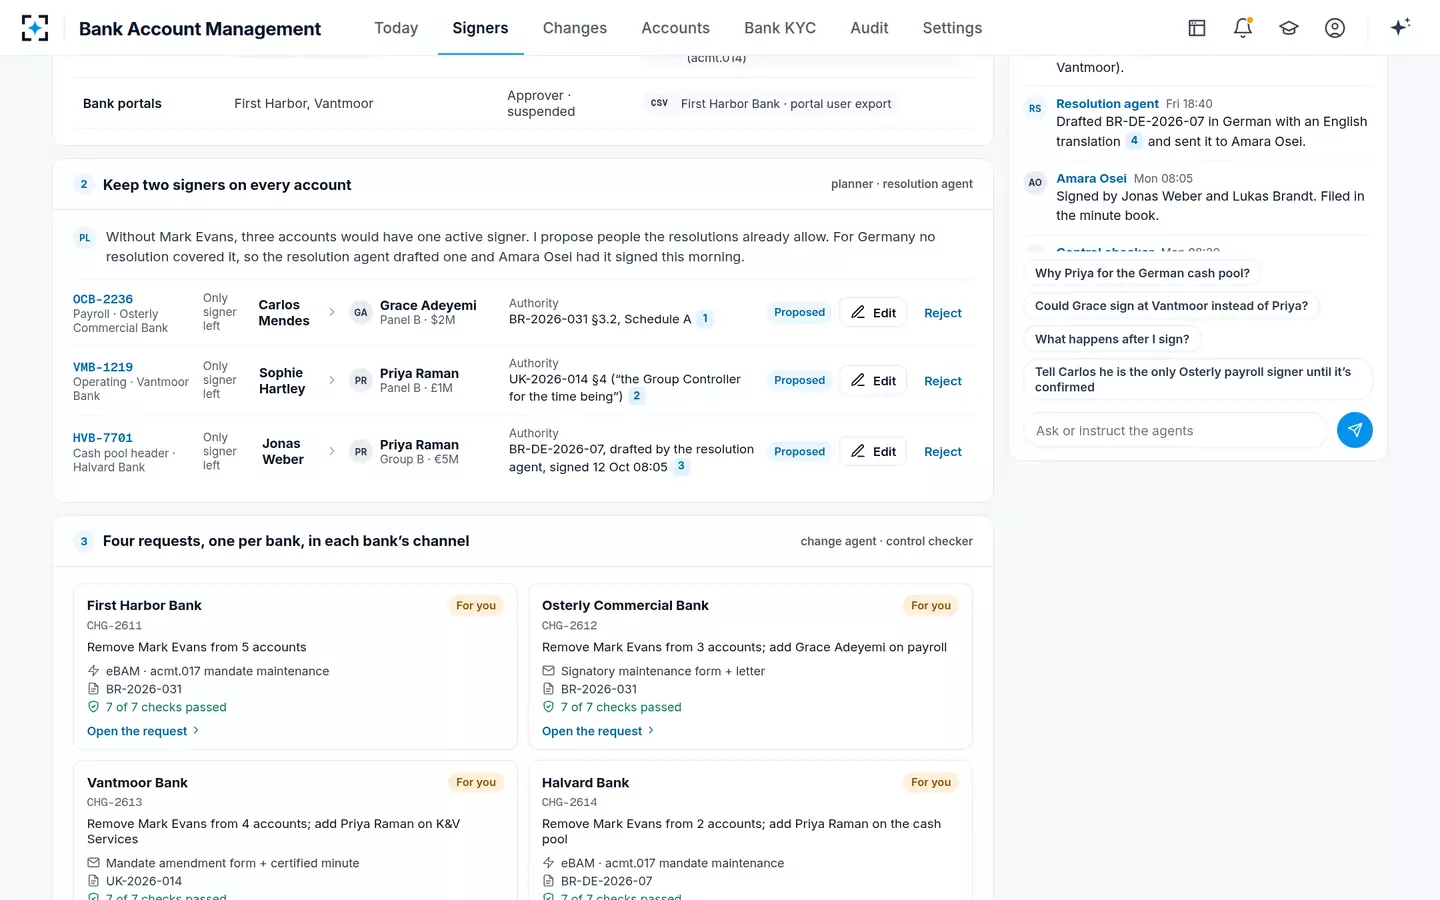Select suggestion 'What happens after I sign?'
Image resolution: width=1440 pixels, height=900 pixels.
click(1112, 339)
